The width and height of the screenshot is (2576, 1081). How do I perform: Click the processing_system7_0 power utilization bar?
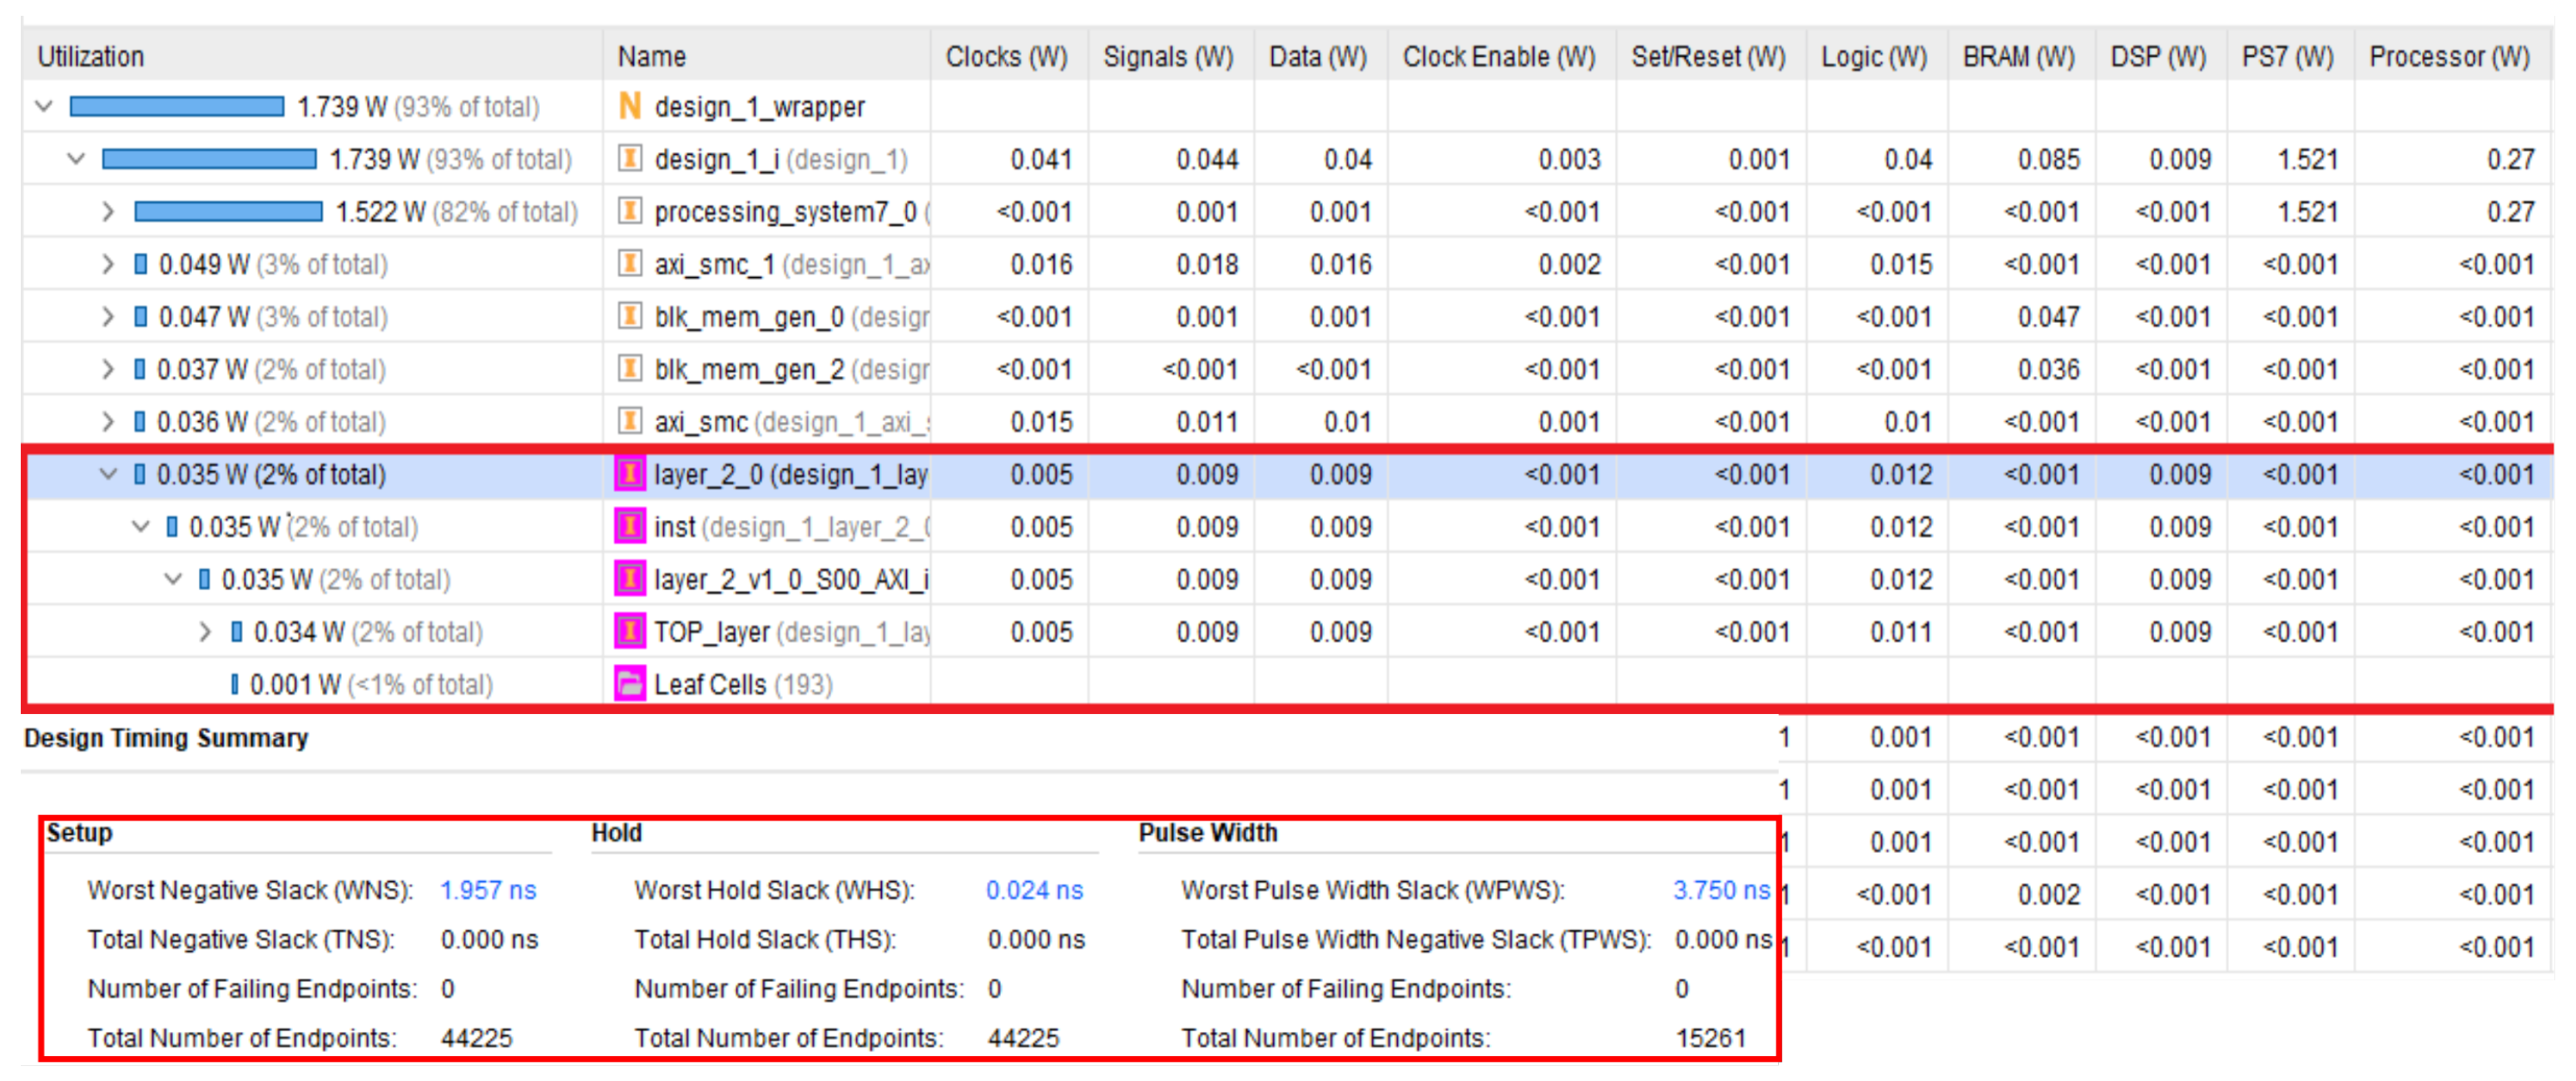click(228, 212)
